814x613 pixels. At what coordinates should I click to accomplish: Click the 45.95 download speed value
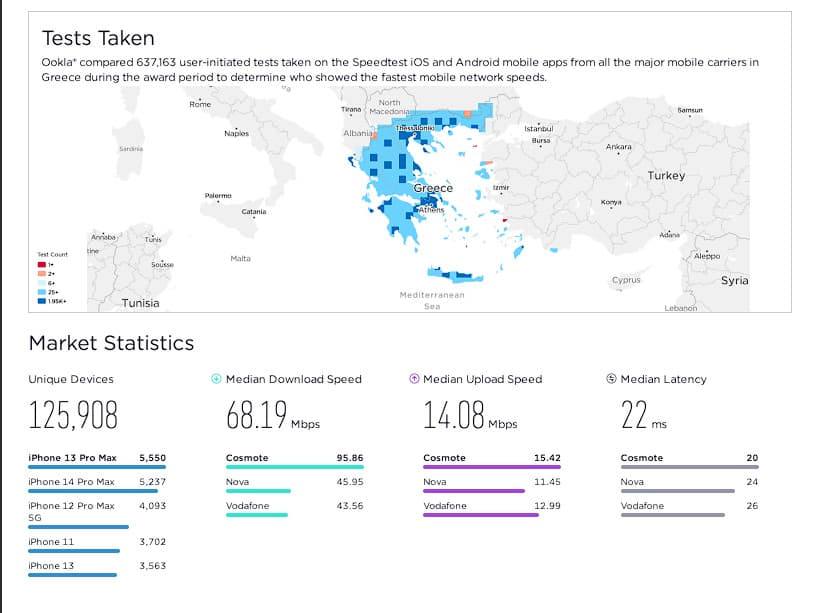350,482
